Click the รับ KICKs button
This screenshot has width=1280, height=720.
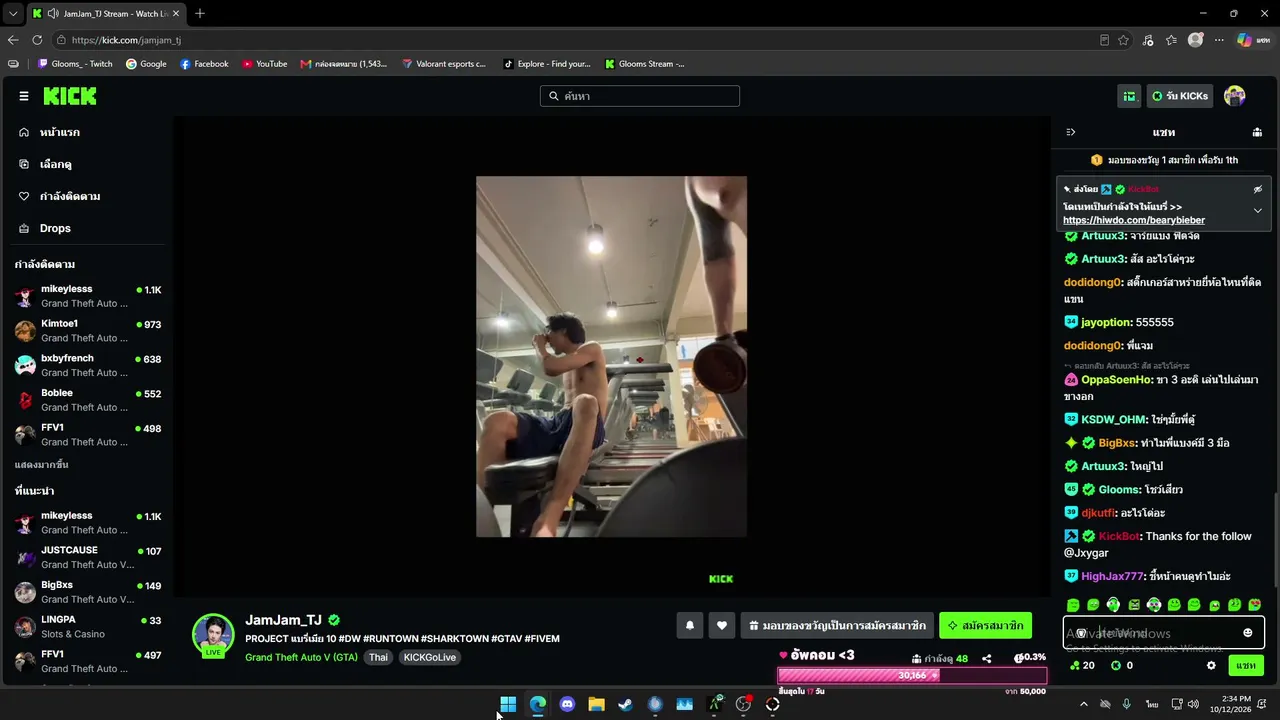pyautogui.click(x=1180, y=96)
